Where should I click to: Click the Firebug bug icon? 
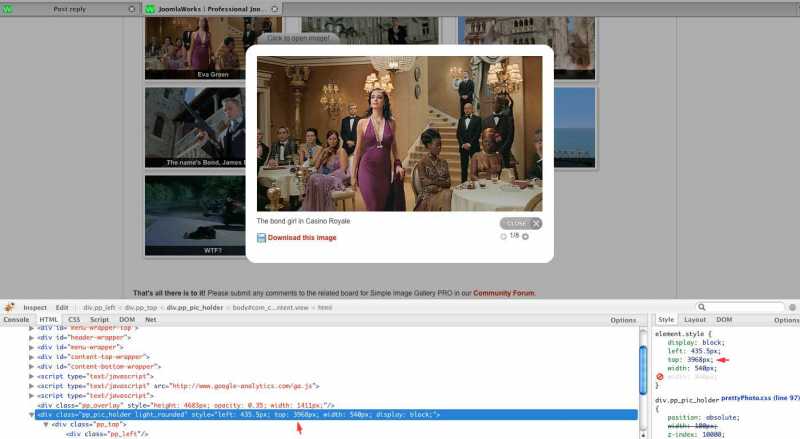click(x=9, y=307)
